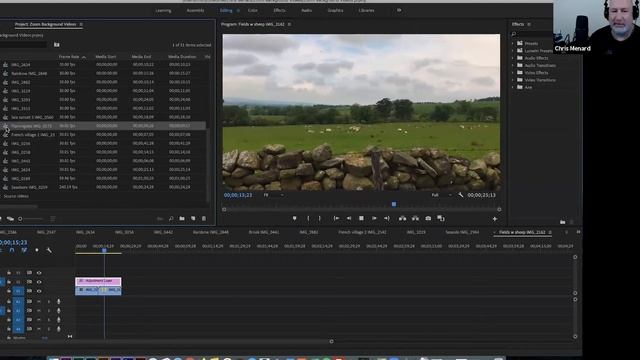Viewport: 640px width, 360px height.
Task: Click the Add Markers tool in timeline header
Action: pos(37,250)
